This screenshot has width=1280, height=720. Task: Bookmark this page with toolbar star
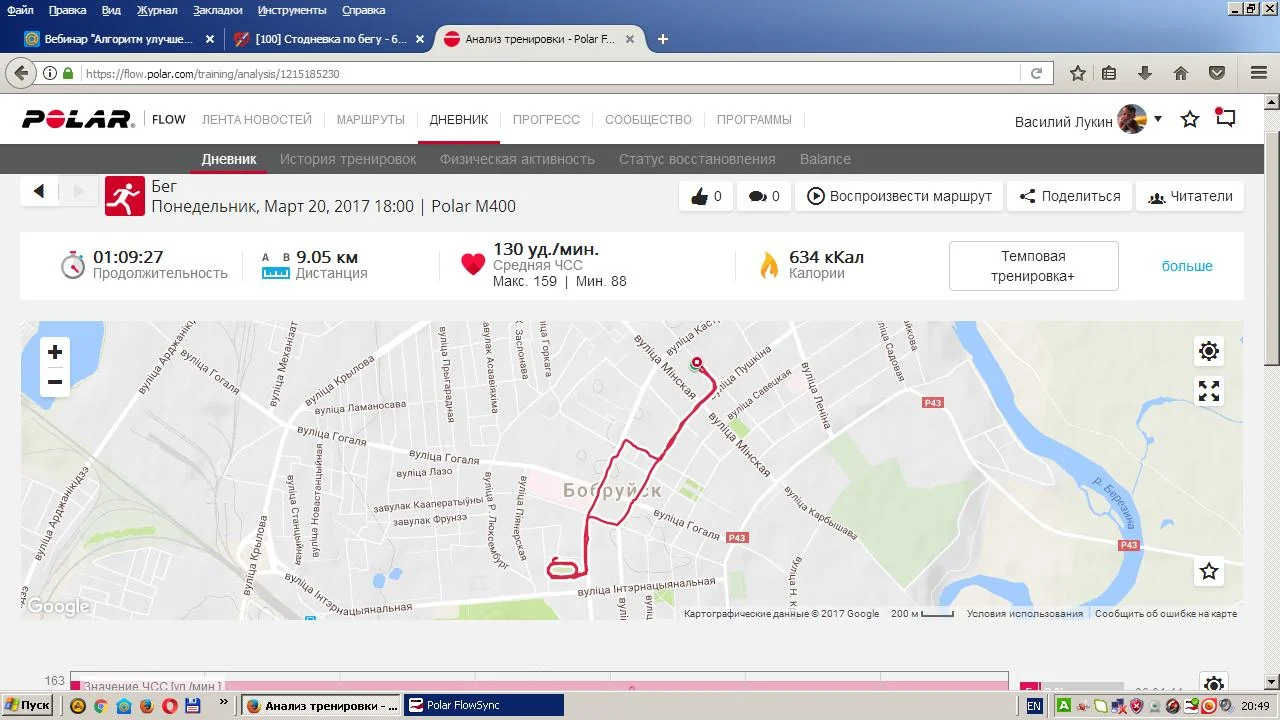(x=1078, y=73)
